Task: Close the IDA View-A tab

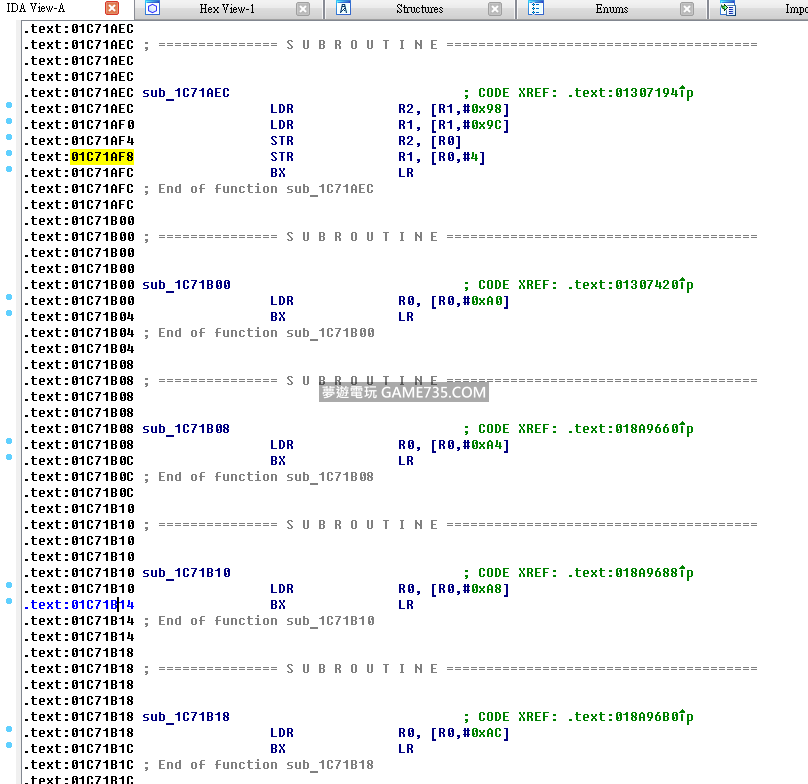Action: [111, 9]
